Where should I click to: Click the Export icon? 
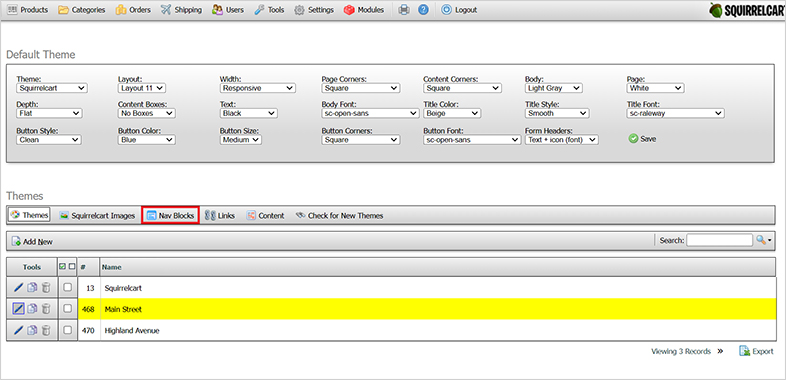pyautogui.click(x=744, y=351)
